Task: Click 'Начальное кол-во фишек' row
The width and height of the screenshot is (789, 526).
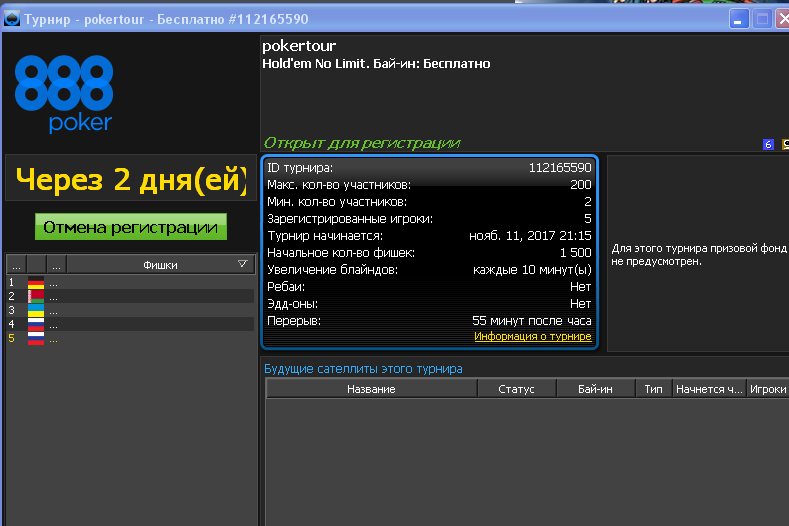Action: [429, 253]
